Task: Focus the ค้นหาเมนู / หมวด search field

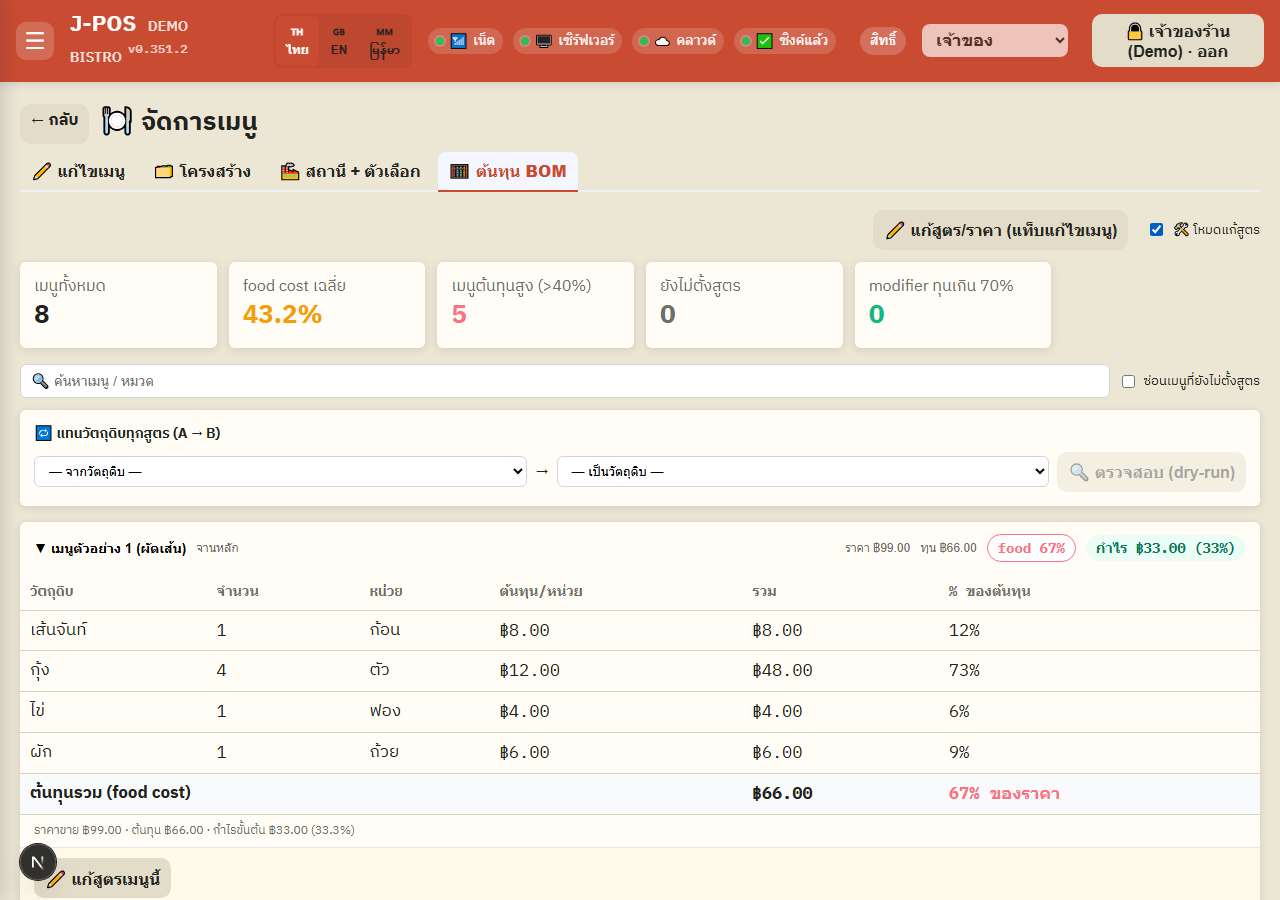Action: (x=565, y=381)
